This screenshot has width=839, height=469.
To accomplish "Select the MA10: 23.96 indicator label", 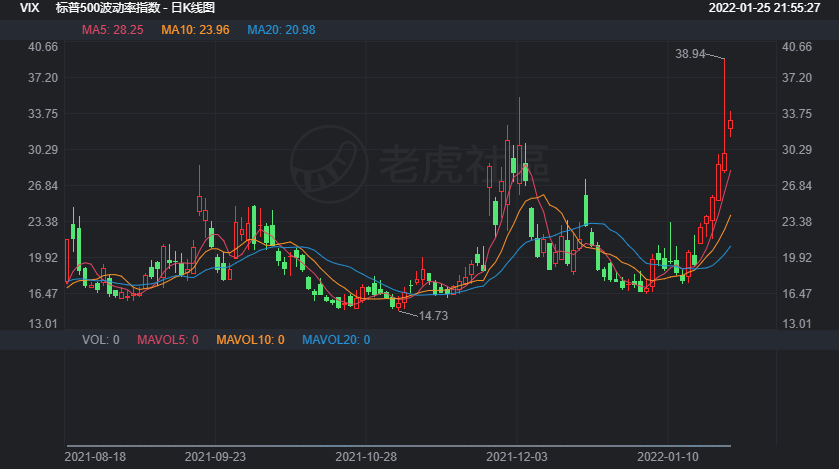I will click(x=195, y=30).
